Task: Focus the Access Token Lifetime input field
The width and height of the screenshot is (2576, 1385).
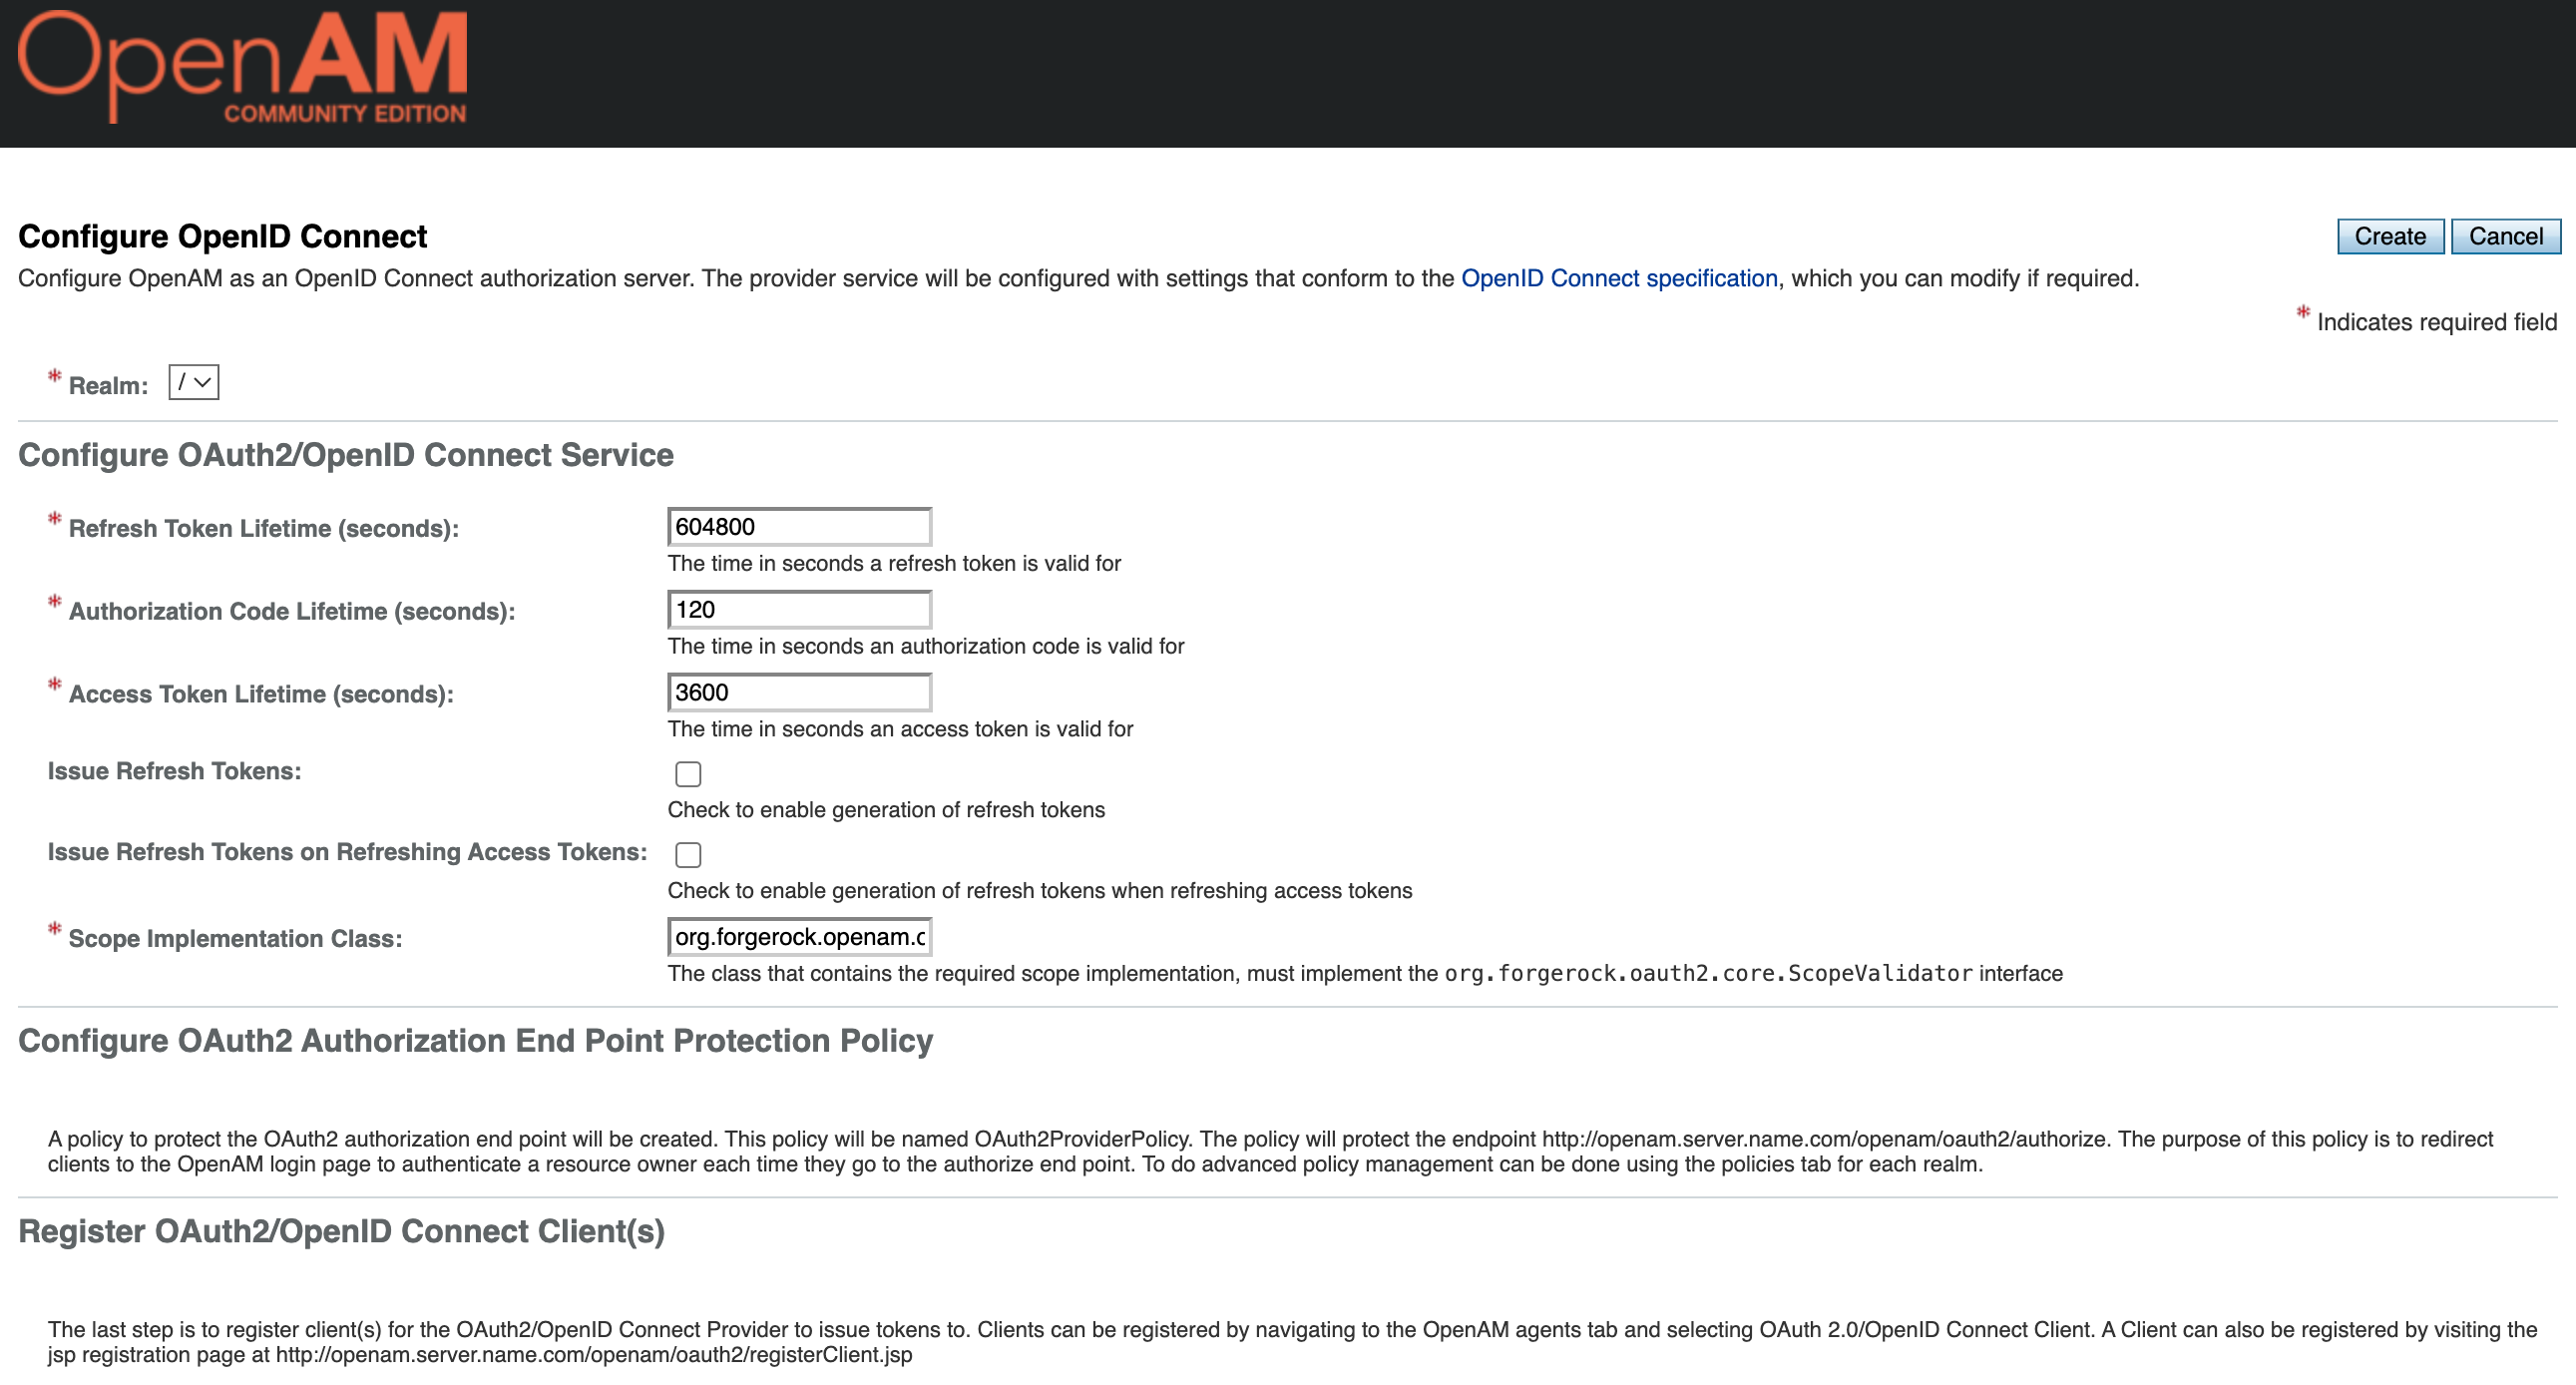Action: click(799, 692)
